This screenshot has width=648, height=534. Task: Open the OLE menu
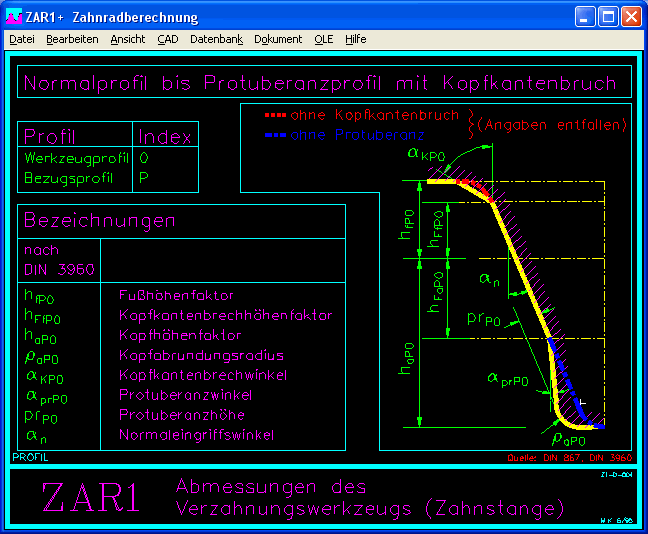[x=323, y=39]
